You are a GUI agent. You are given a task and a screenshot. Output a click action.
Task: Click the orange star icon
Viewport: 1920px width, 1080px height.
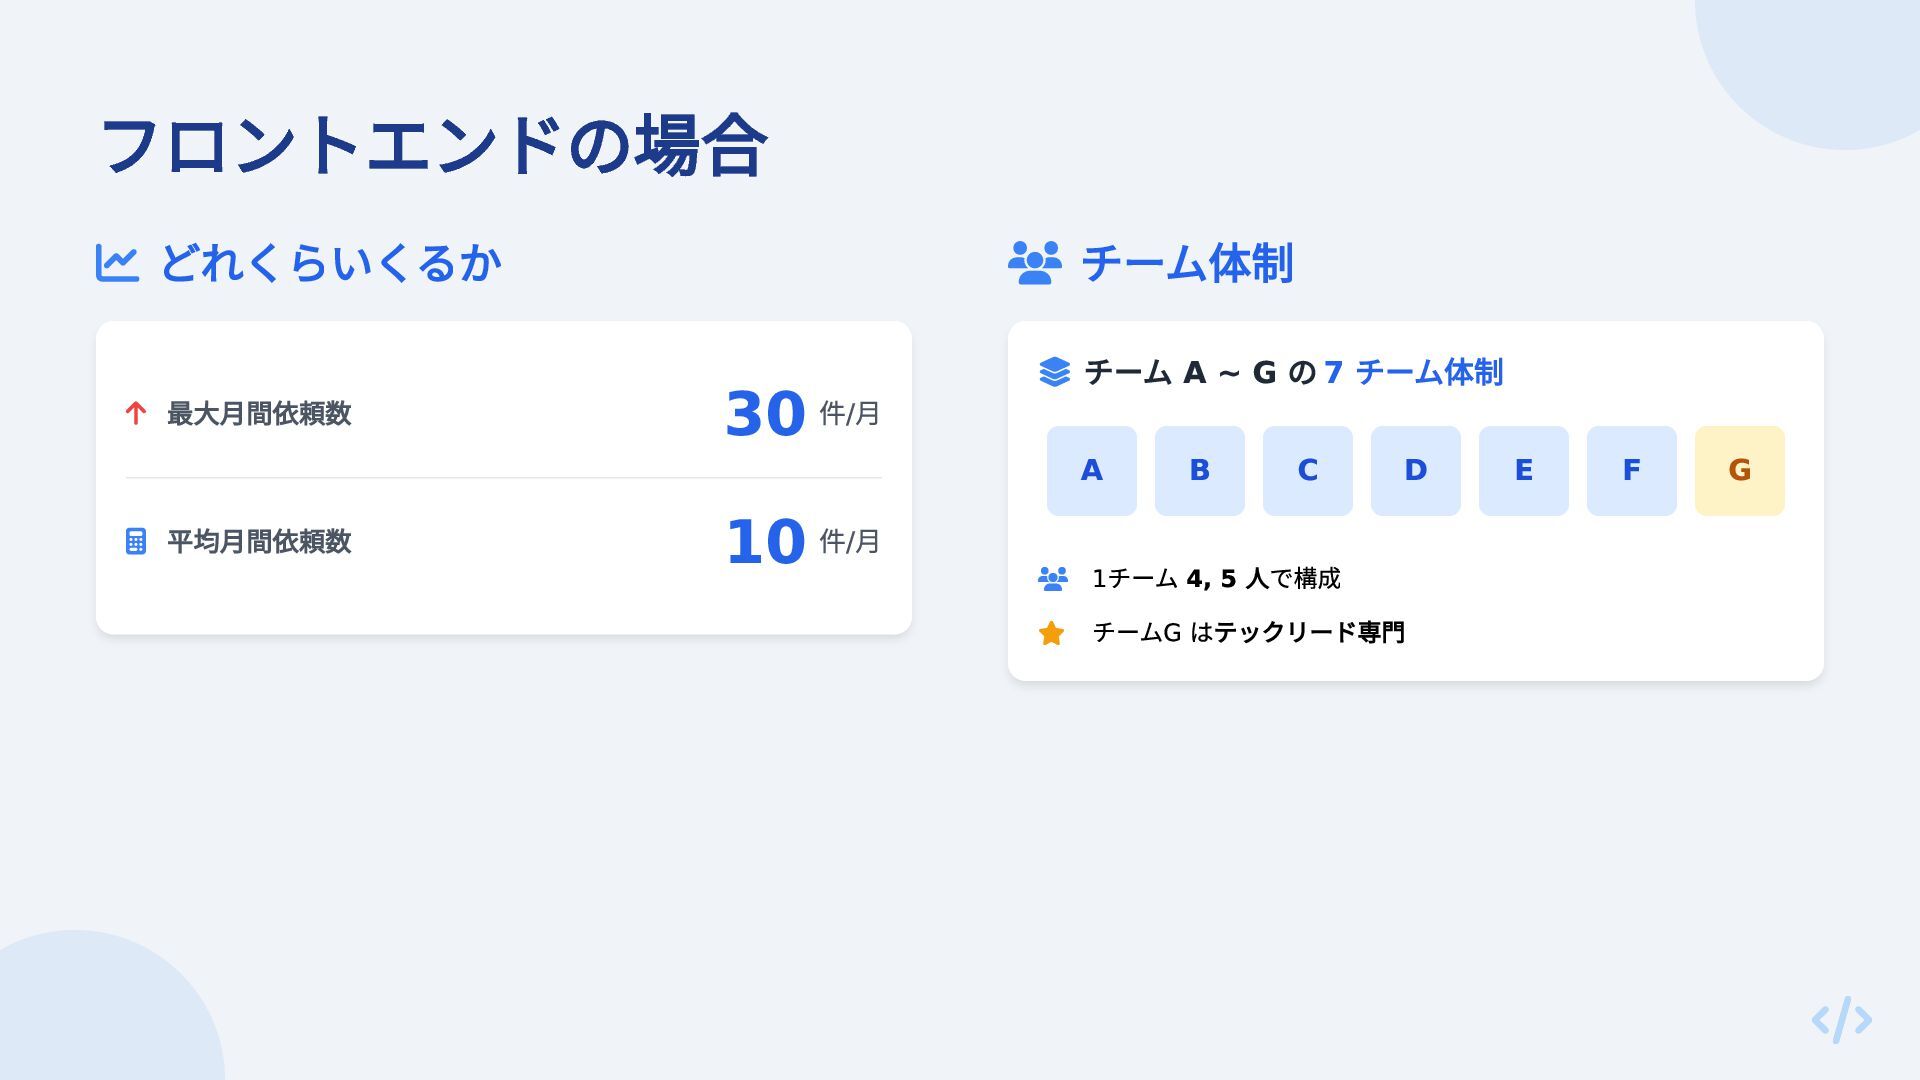pos(1051,633)
